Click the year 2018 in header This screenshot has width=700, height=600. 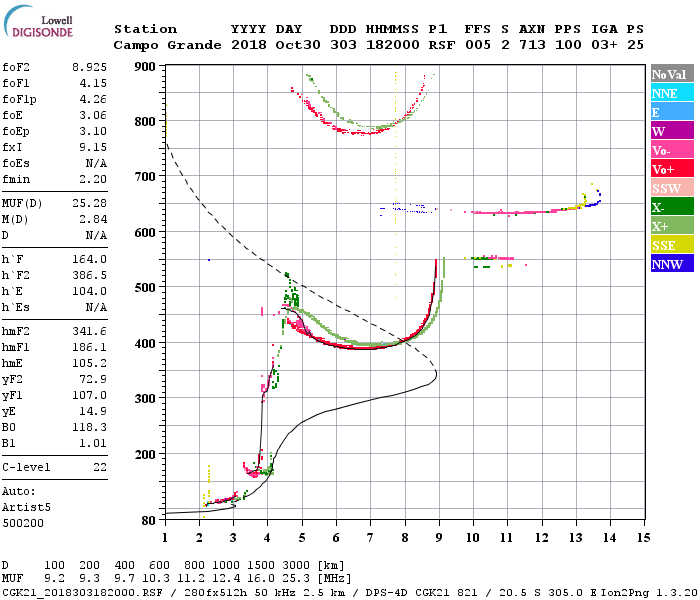tap(249, 45)
